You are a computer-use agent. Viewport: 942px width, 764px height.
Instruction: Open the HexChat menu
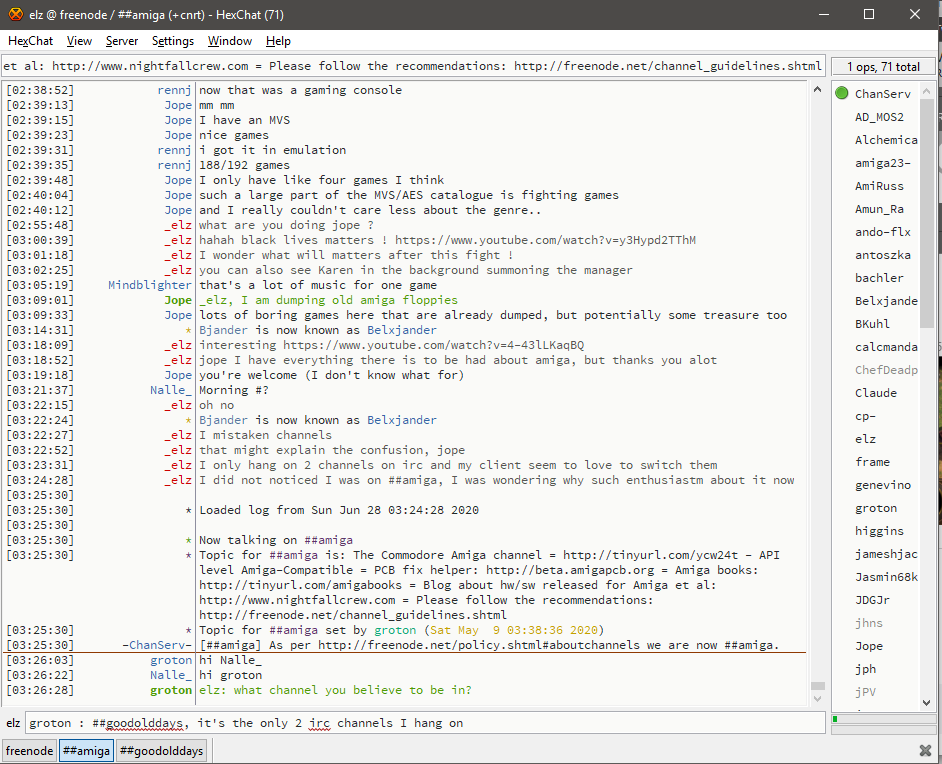[x=31, y=41]
